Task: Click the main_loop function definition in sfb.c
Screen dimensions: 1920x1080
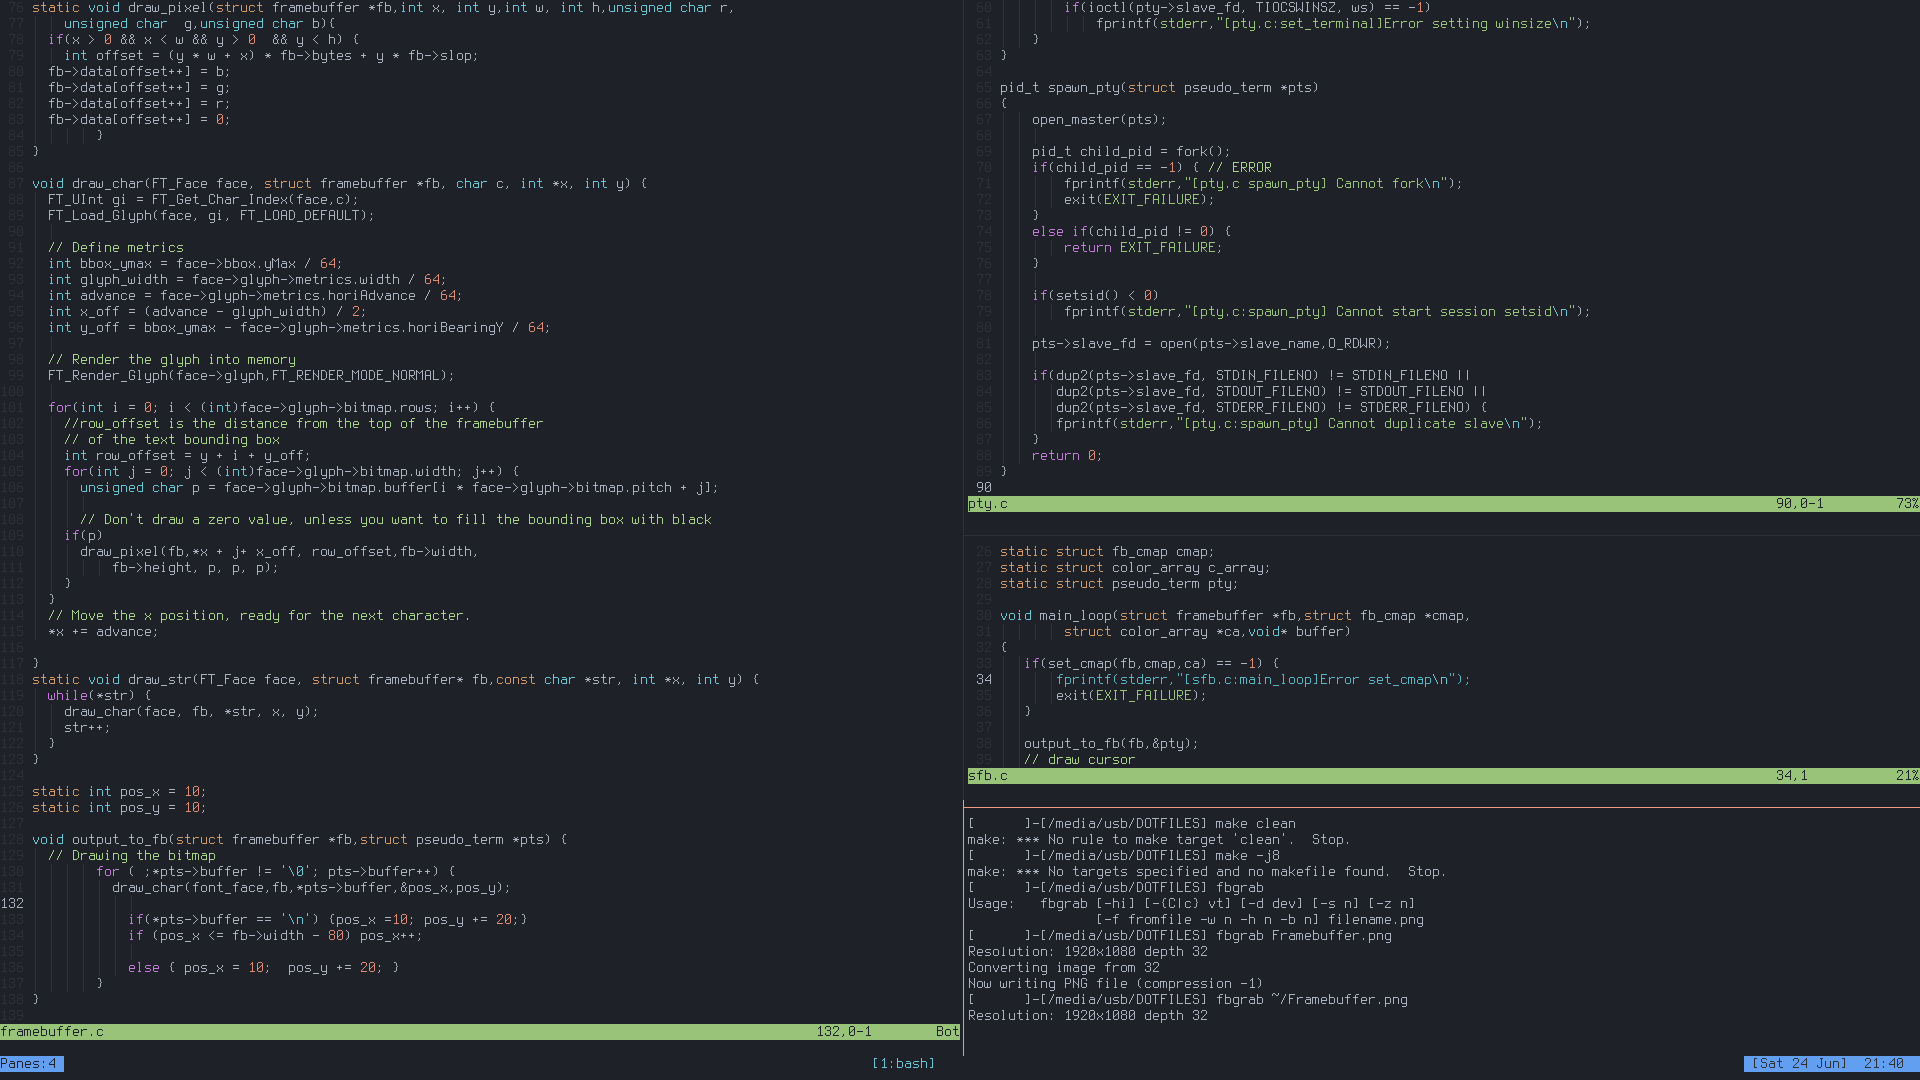Action: coord(1074,615)
